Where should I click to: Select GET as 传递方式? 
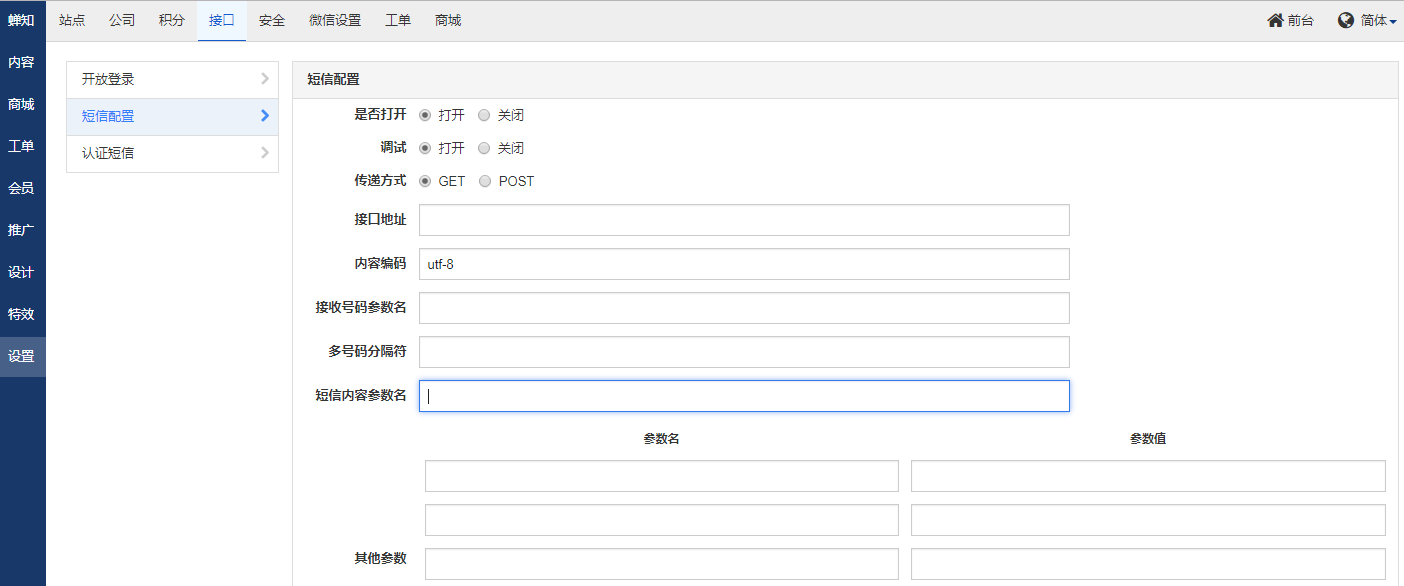(426, 181)
